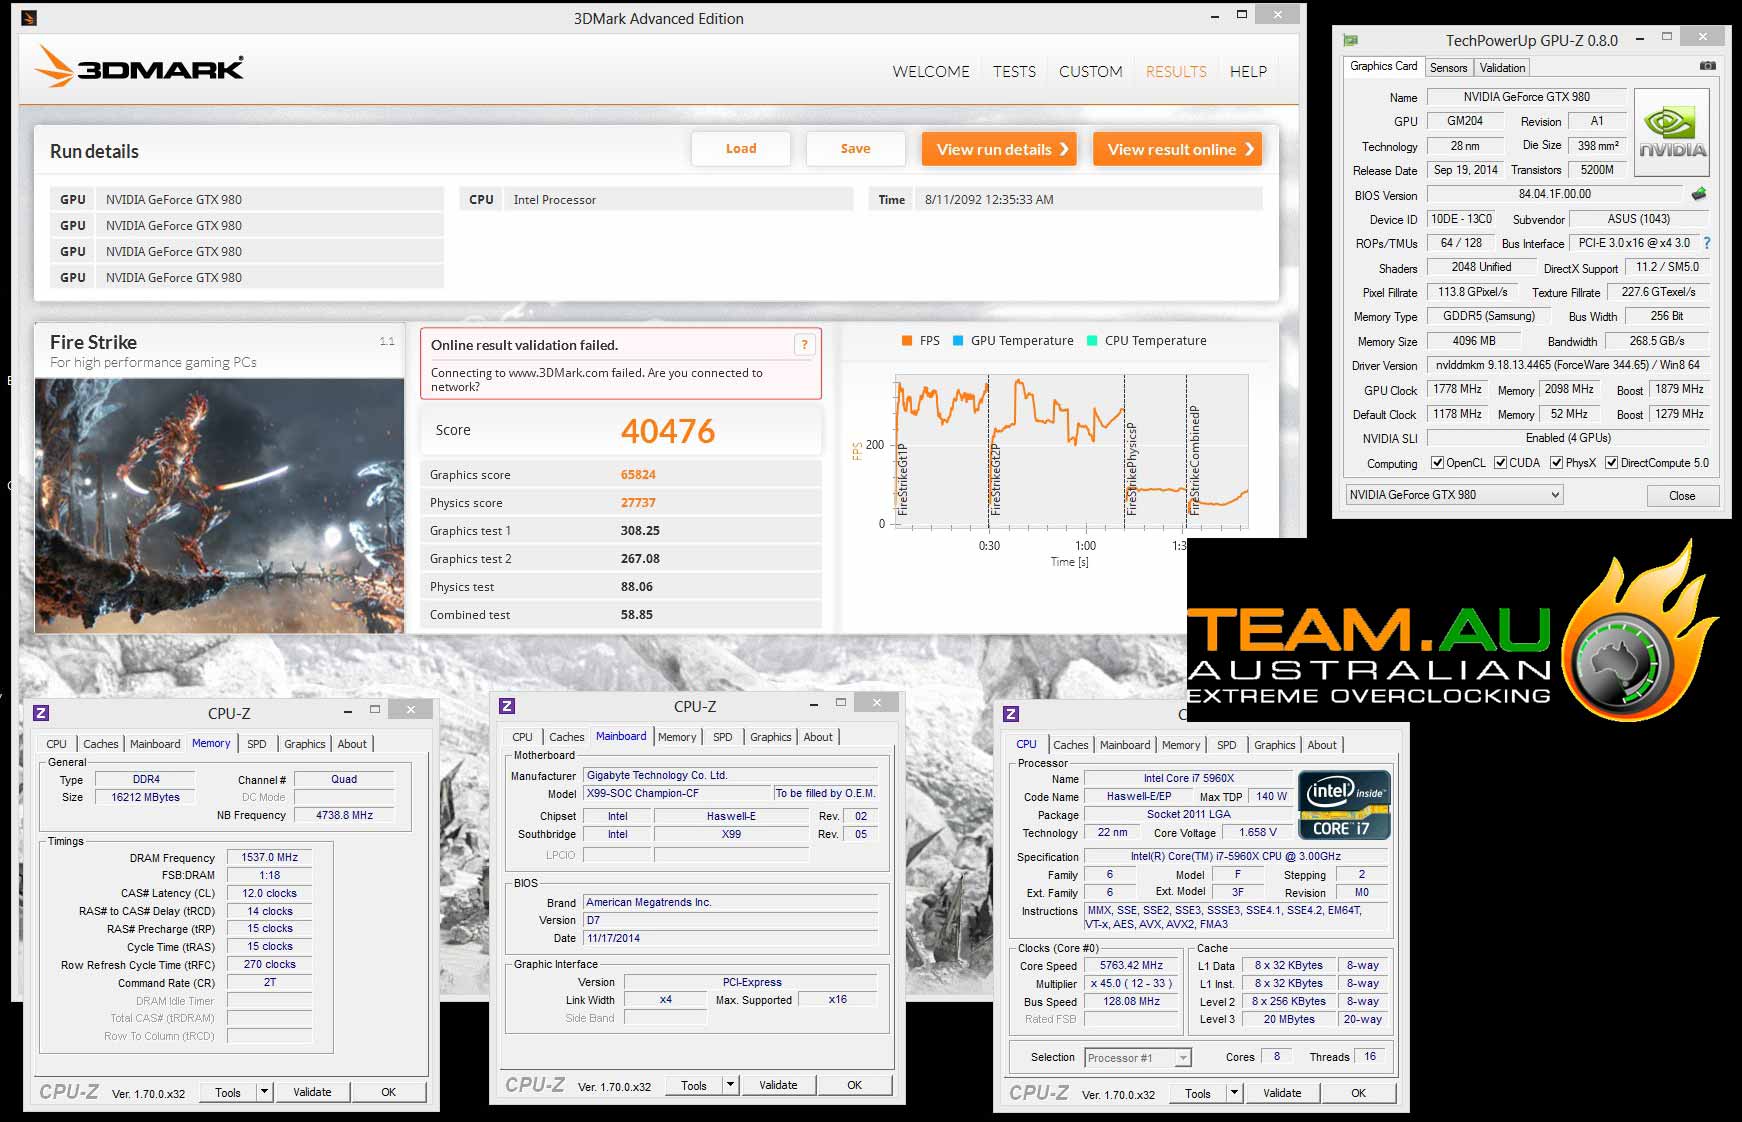Click the Core Speed 5763.42 MHz value
The height and width of the screenshot is (1122, 1742).
(x=1131, y=966)
